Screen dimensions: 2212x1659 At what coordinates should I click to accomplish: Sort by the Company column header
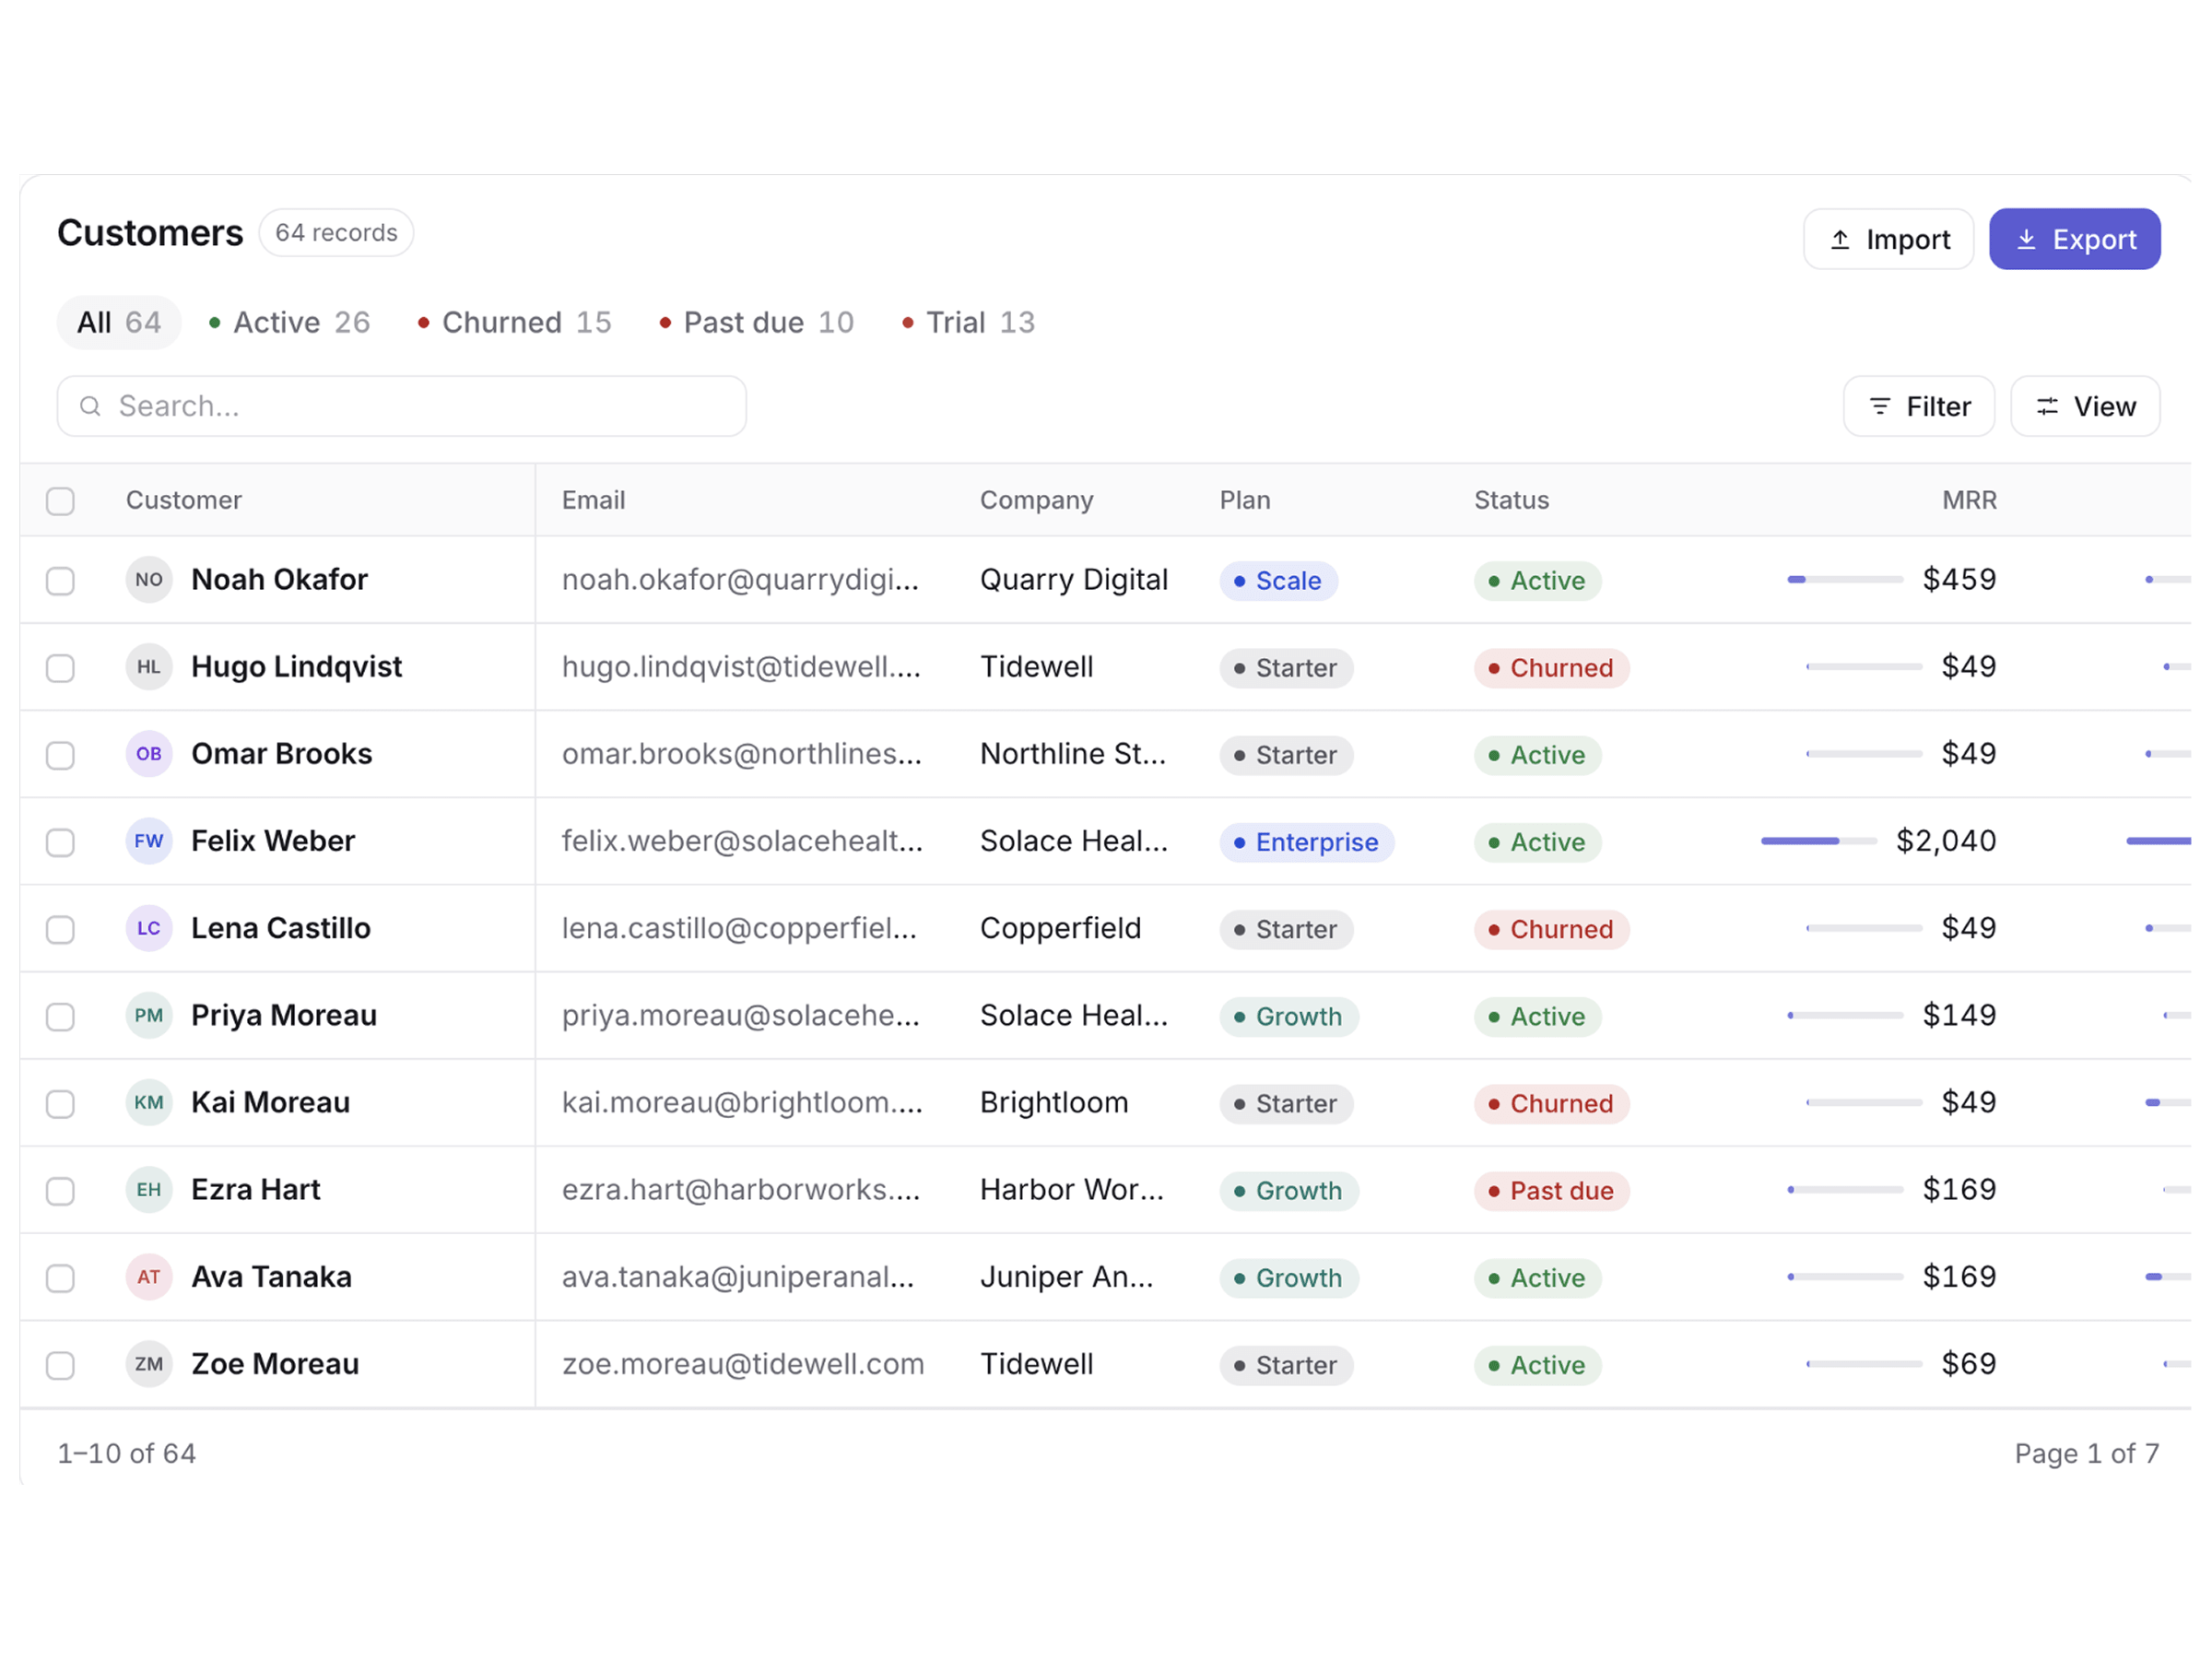[x=1036, y=500]
